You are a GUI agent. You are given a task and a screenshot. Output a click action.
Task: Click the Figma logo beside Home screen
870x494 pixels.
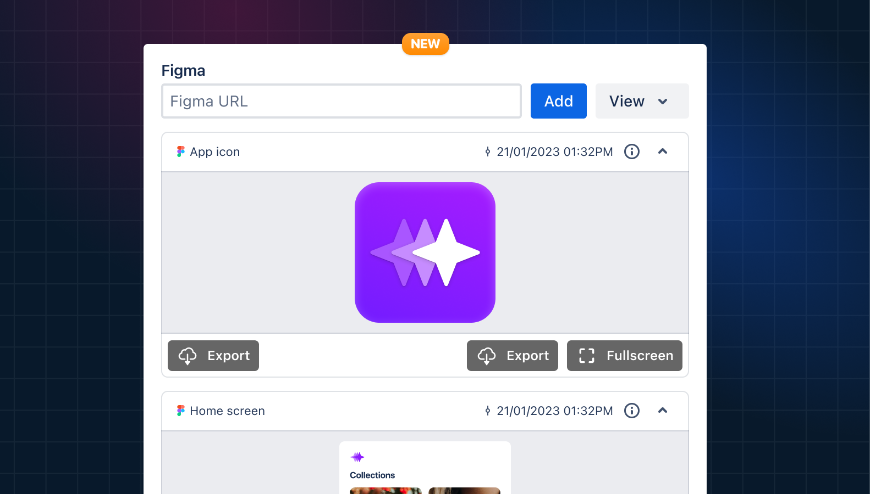point(180,411)
